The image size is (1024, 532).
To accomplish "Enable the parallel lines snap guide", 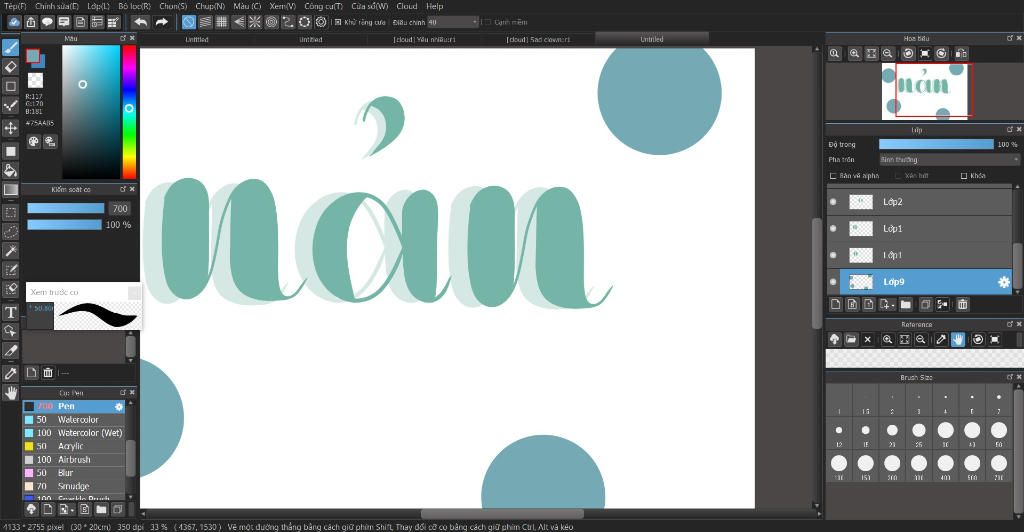I will tap(205, 22).
